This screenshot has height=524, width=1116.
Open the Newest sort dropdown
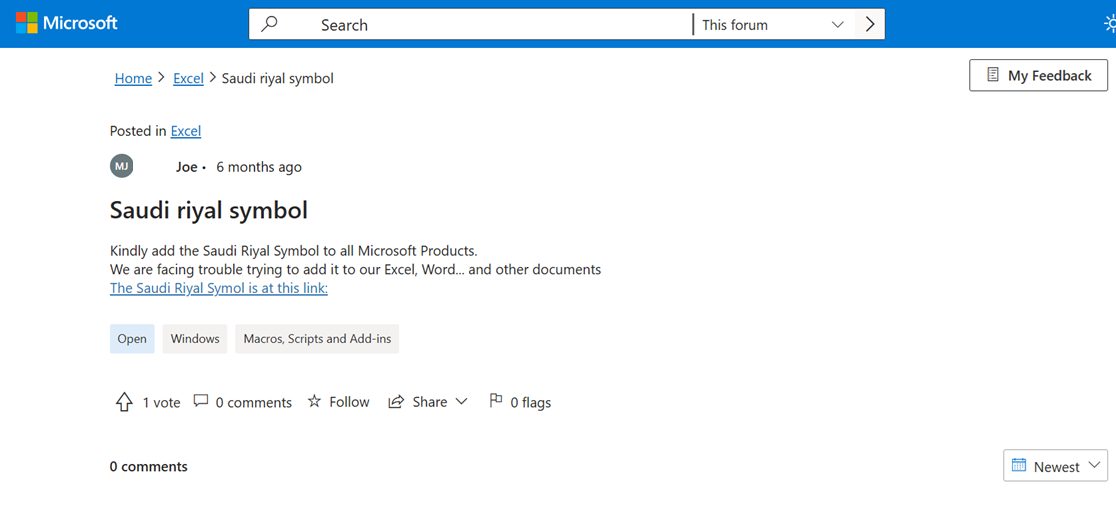point(1056,466)
